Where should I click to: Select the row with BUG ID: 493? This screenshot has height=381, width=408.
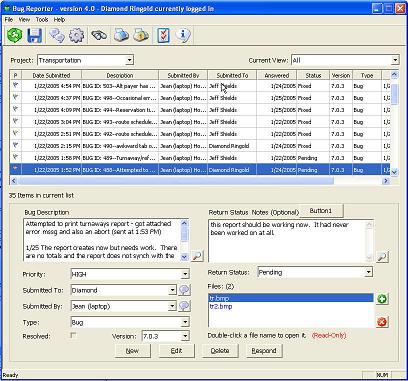tap(200, 122)
